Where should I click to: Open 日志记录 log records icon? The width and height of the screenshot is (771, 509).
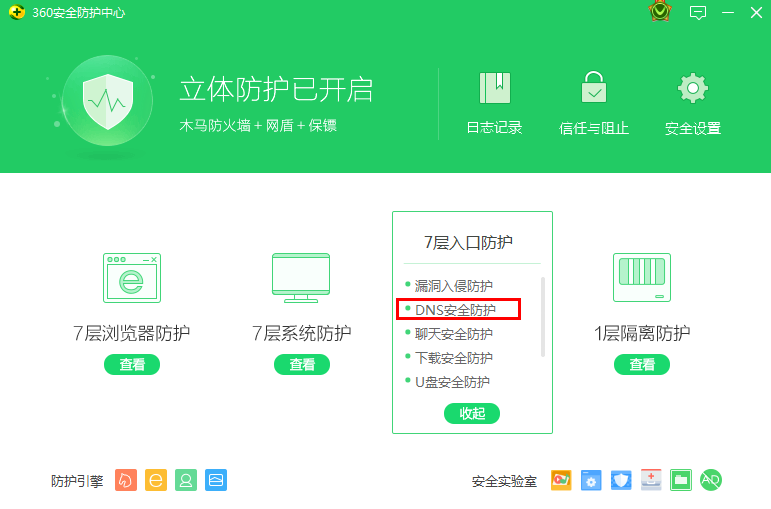pyautogui.click(x=495, y=88)
